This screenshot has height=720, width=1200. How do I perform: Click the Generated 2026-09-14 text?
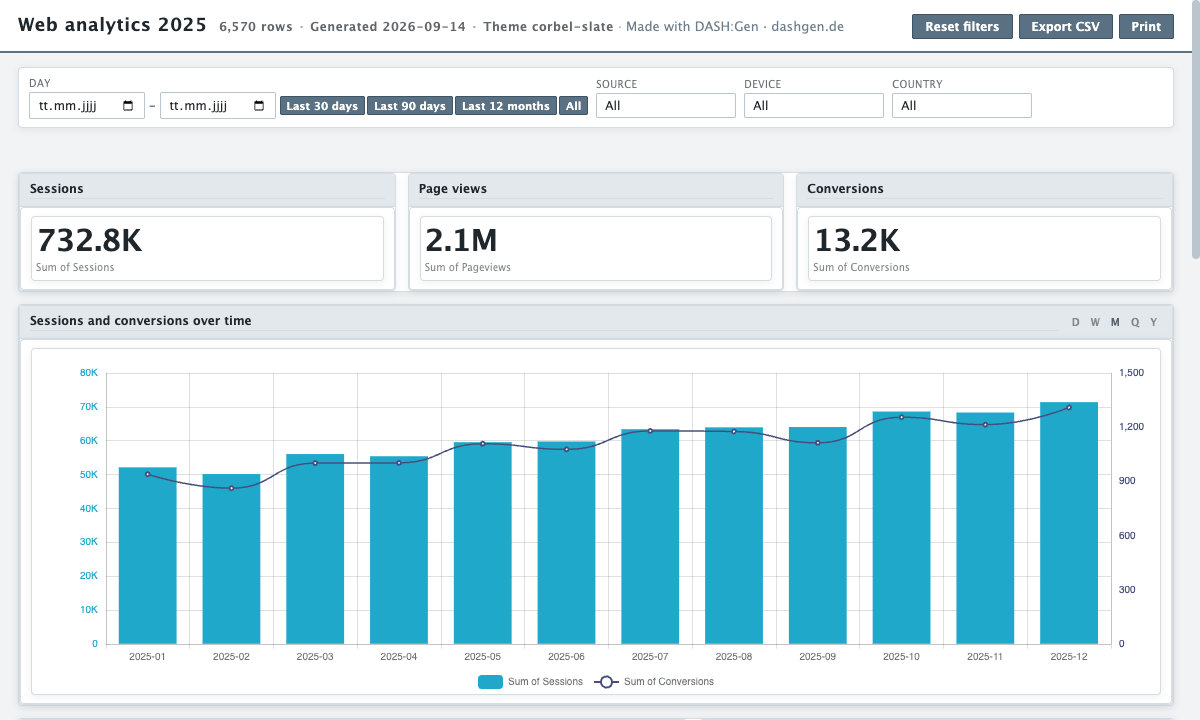(x=388, y=27)
